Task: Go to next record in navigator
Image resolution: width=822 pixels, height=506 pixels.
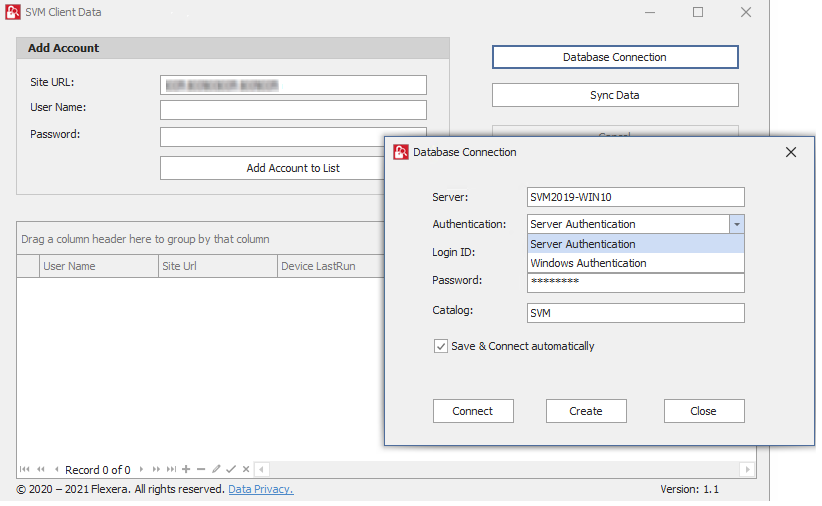Action: (141, 469)
